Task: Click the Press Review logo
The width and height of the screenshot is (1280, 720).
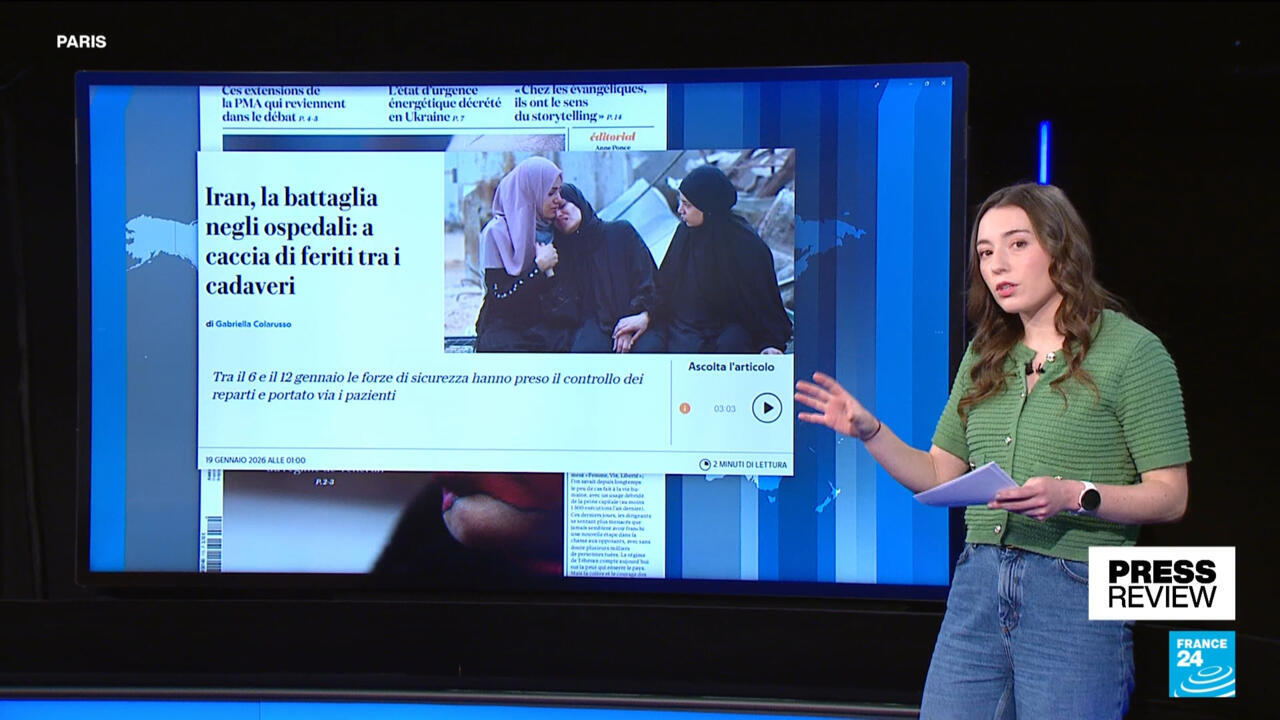Action: pyautogui.click(x=1161, y=583)
